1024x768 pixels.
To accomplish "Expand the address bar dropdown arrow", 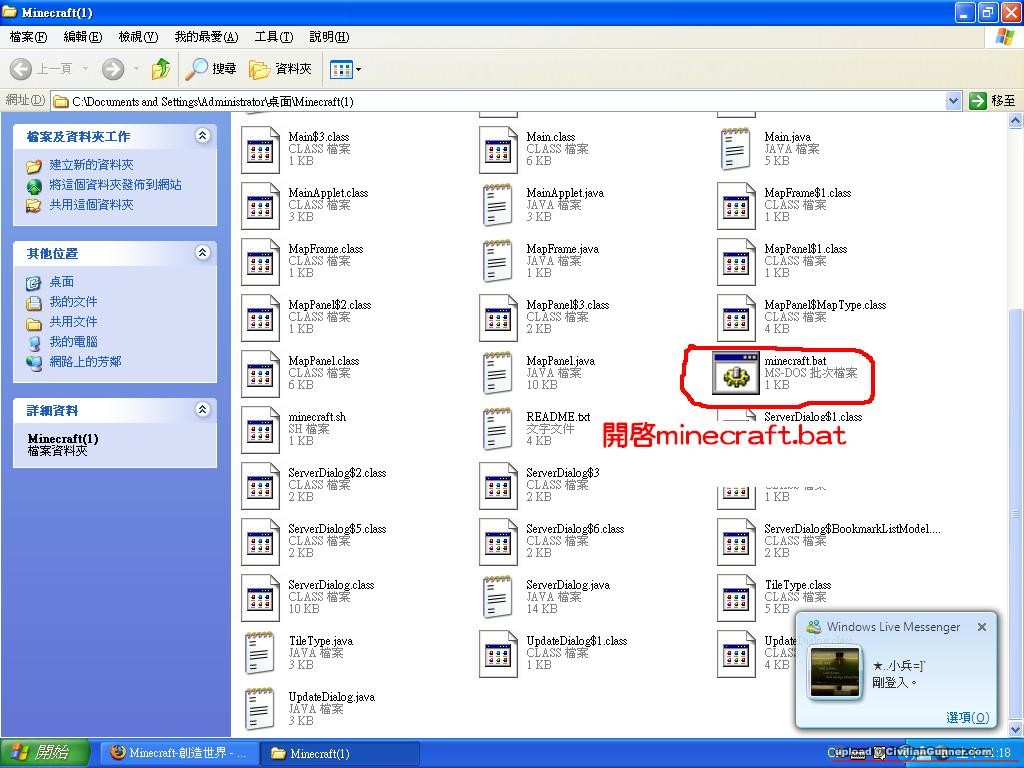I will pyautogui.click(x=953, y=101).
